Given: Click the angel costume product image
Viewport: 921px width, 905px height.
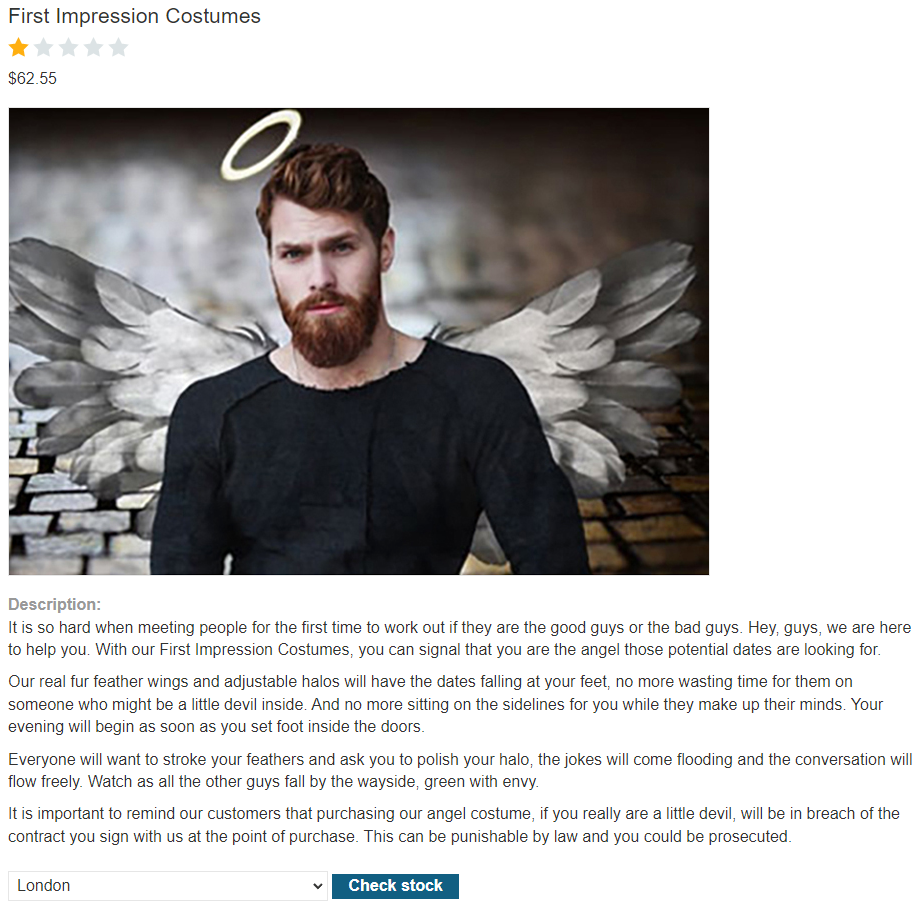Looking at the screenshot, I should (x=359, y=341).
